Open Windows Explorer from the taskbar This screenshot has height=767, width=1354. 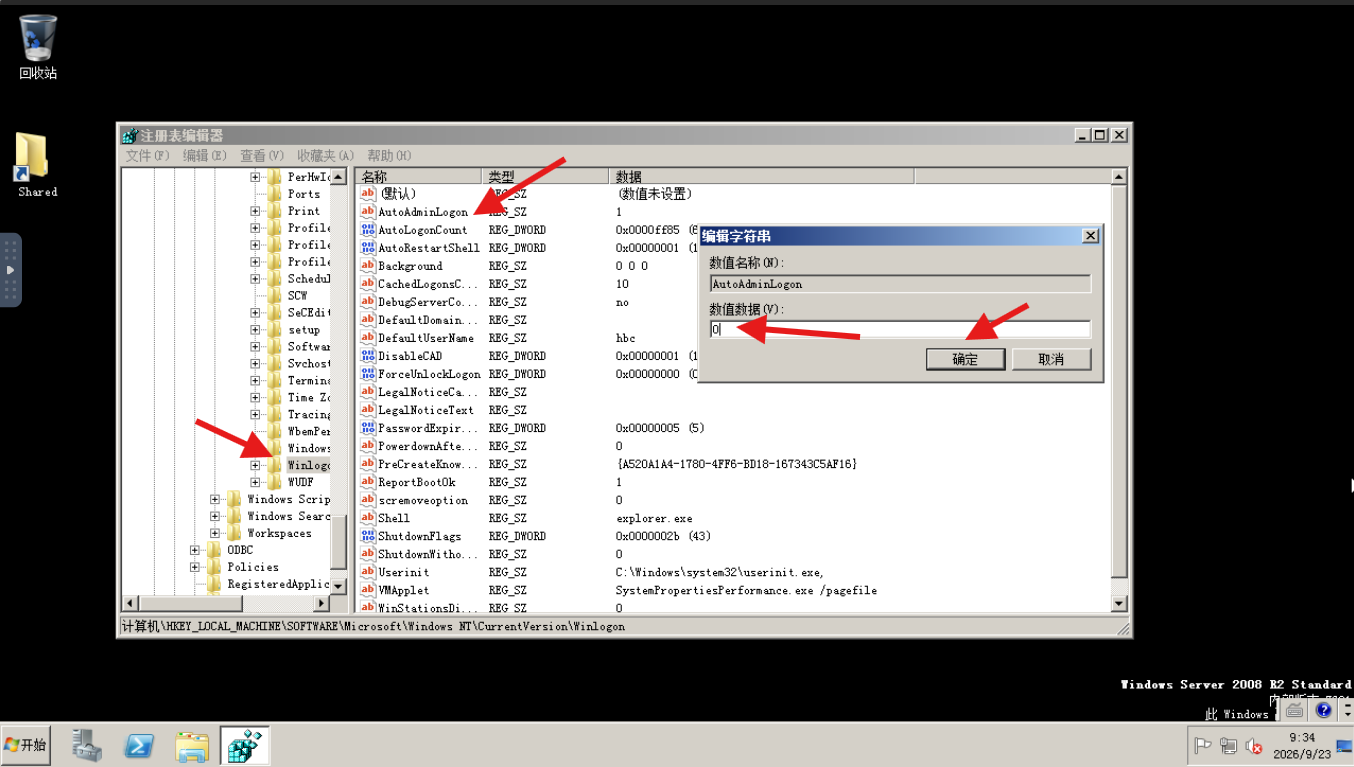pos(192,745)
